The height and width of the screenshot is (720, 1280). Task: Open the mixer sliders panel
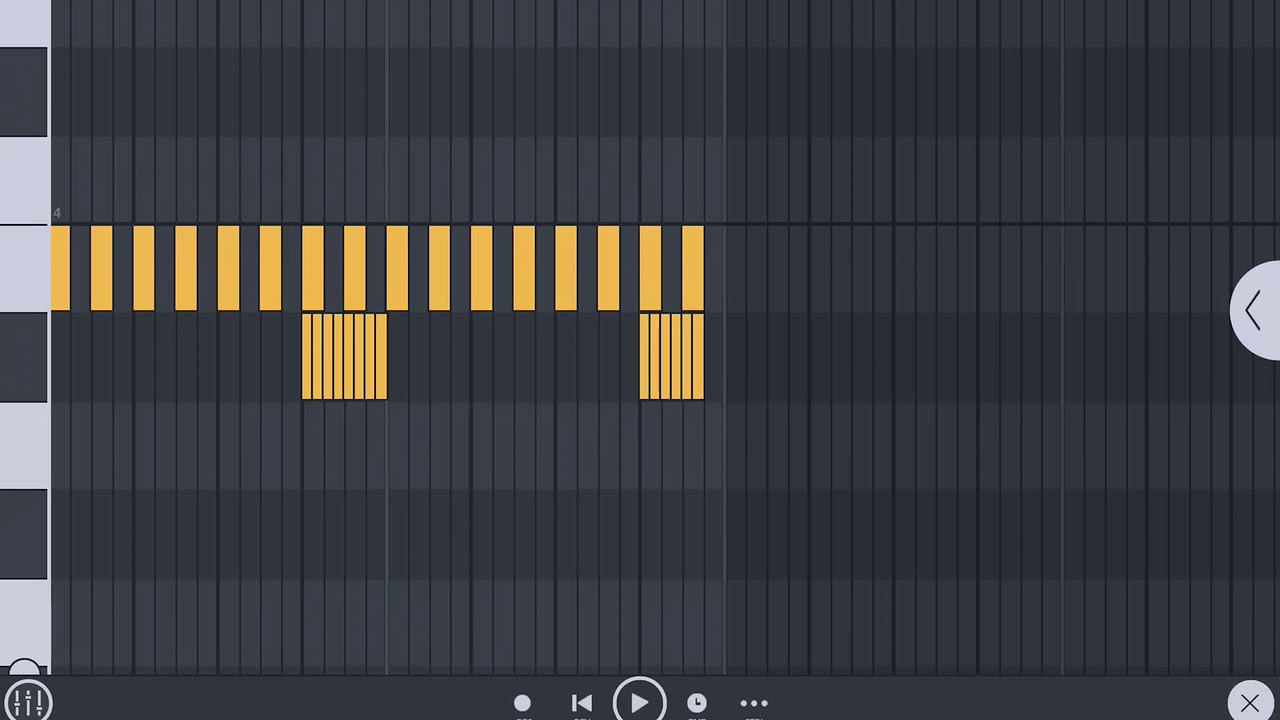27,701
